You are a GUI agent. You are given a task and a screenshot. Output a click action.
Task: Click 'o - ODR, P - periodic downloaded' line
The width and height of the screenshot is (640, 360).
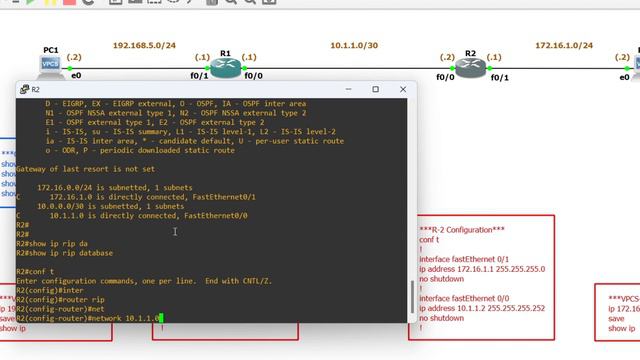click(x=140, y=150)
